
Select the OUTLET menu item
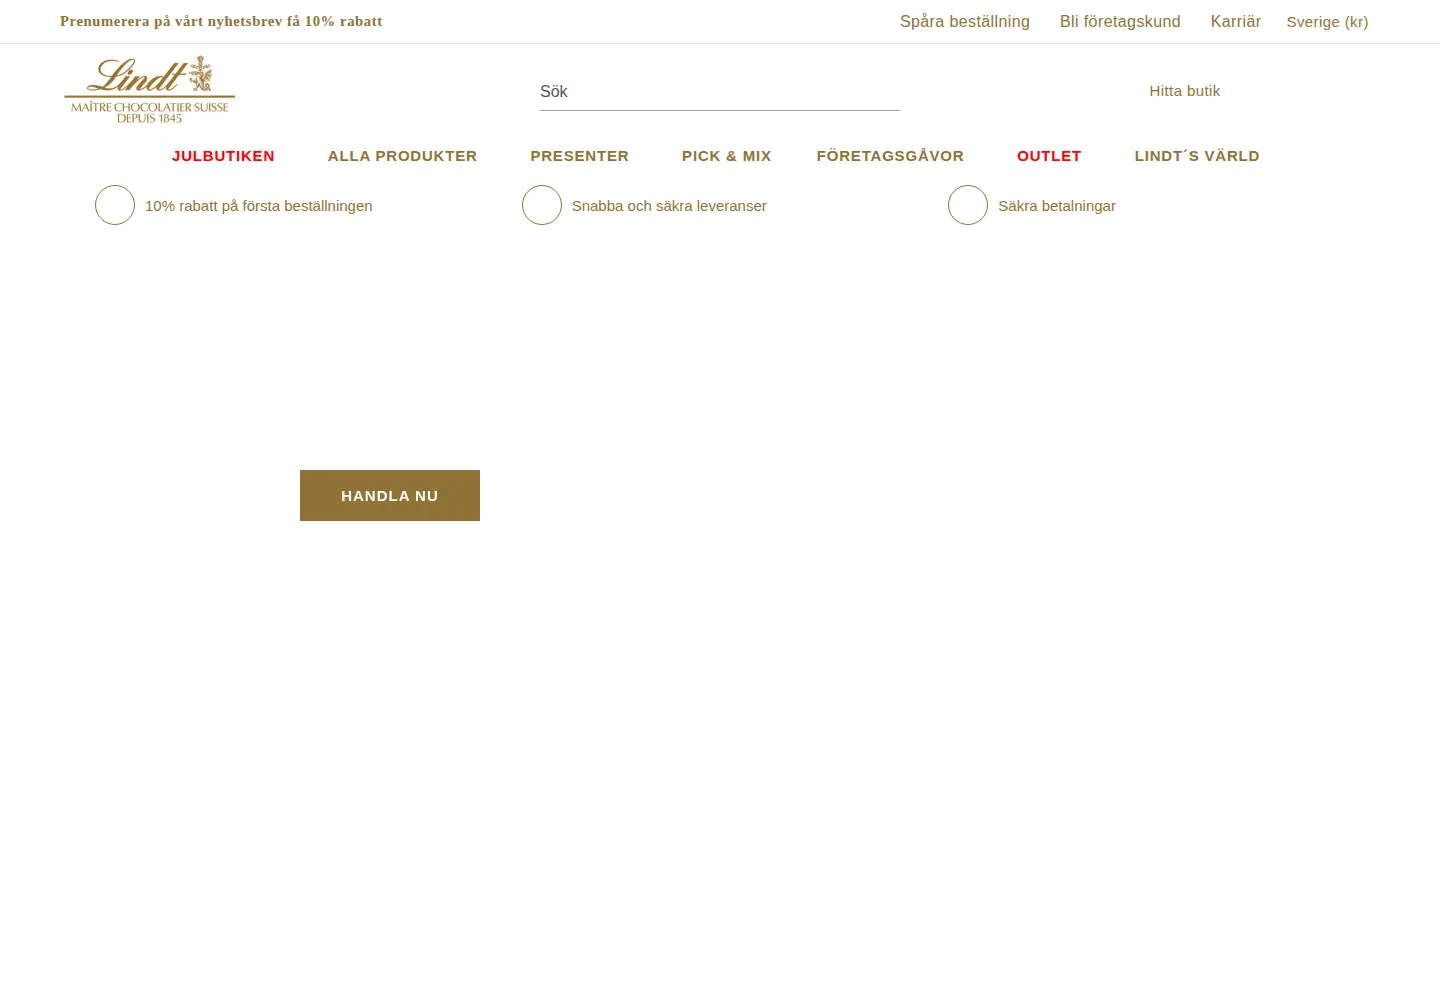[x=1049, y=156]
